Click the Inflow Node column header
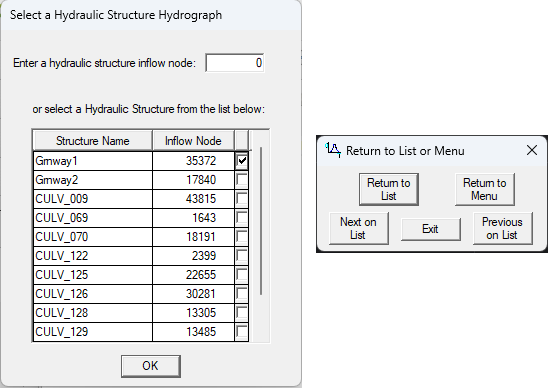Viewport: 552px width, 388px height. (x=193, y=141)
